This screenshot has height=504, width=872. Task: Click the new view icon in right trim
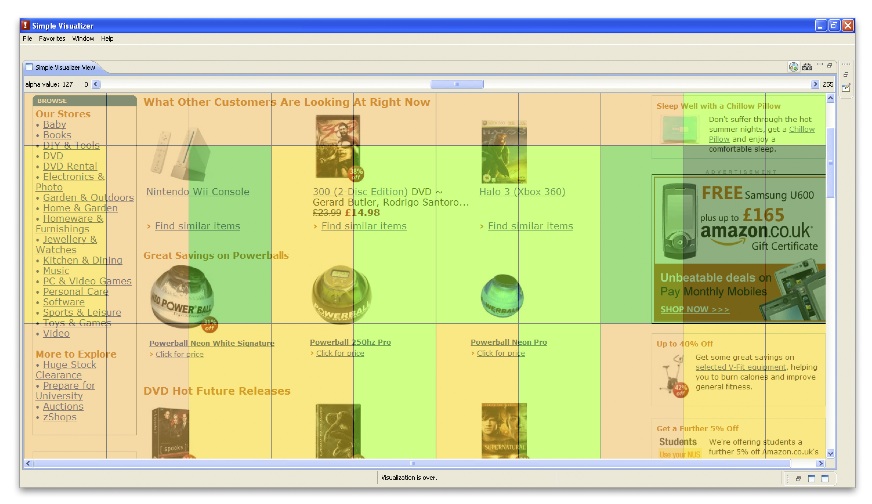pyautogui.click(x=846, y=88)
